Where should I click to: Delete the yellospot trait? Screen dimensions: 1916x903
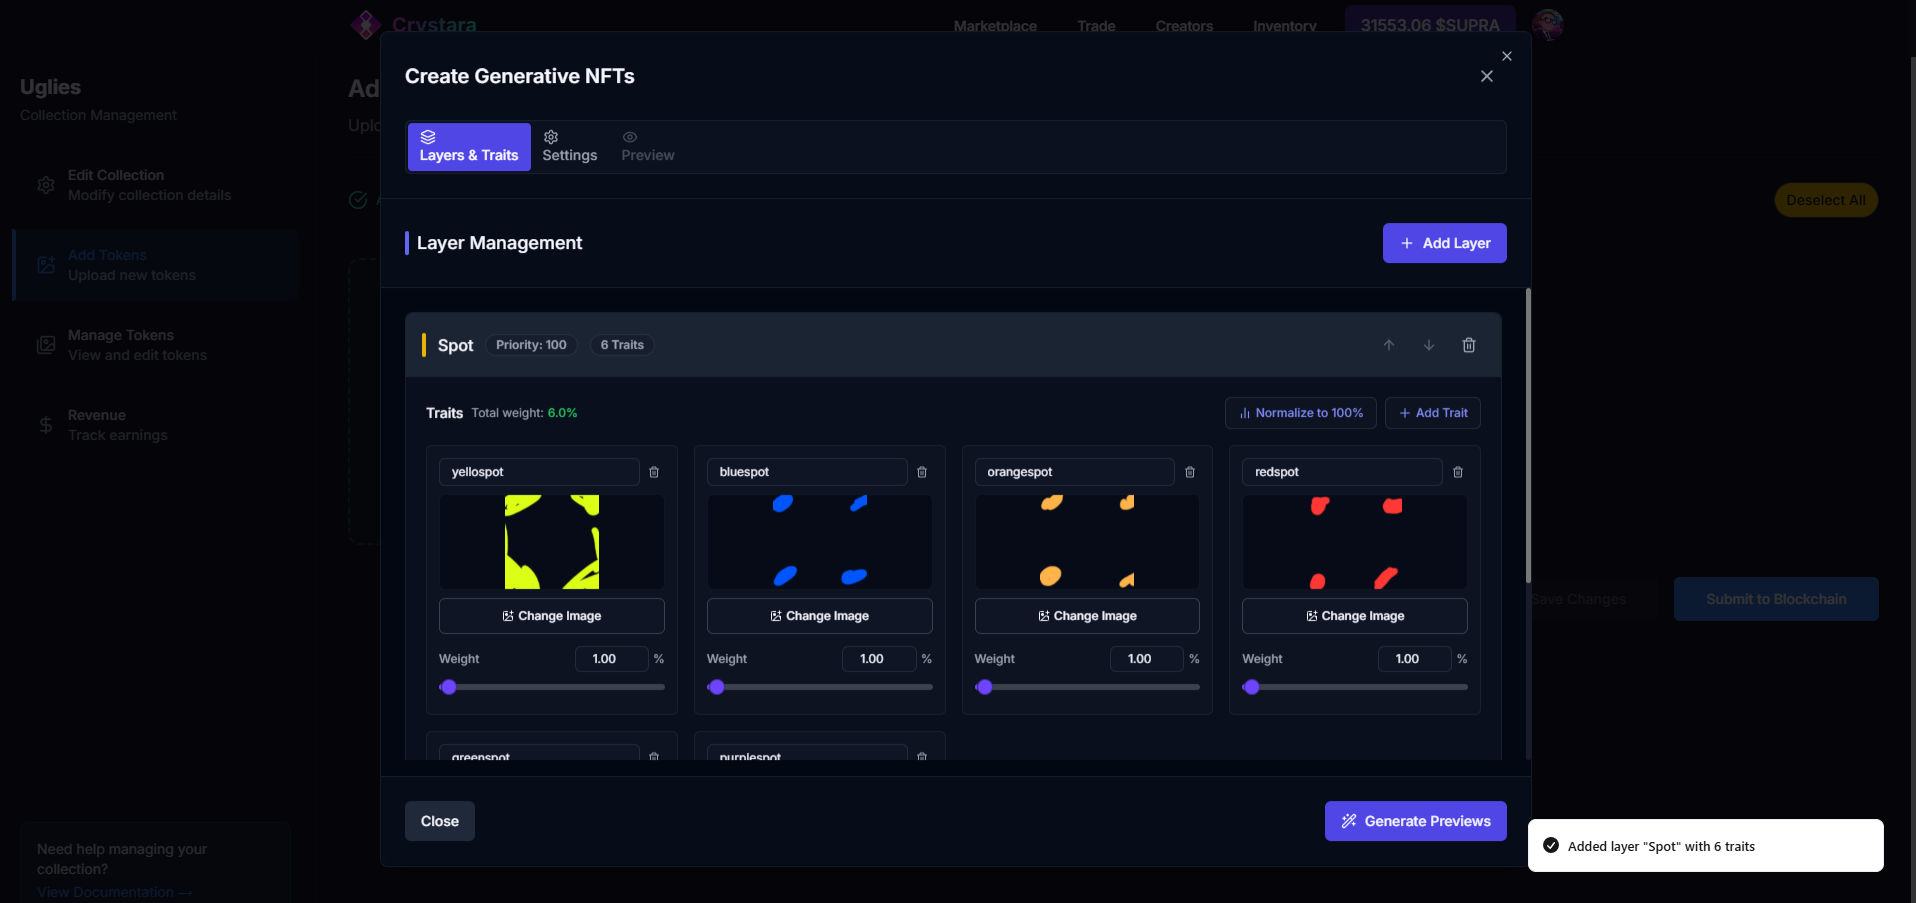tap(654, 472)
